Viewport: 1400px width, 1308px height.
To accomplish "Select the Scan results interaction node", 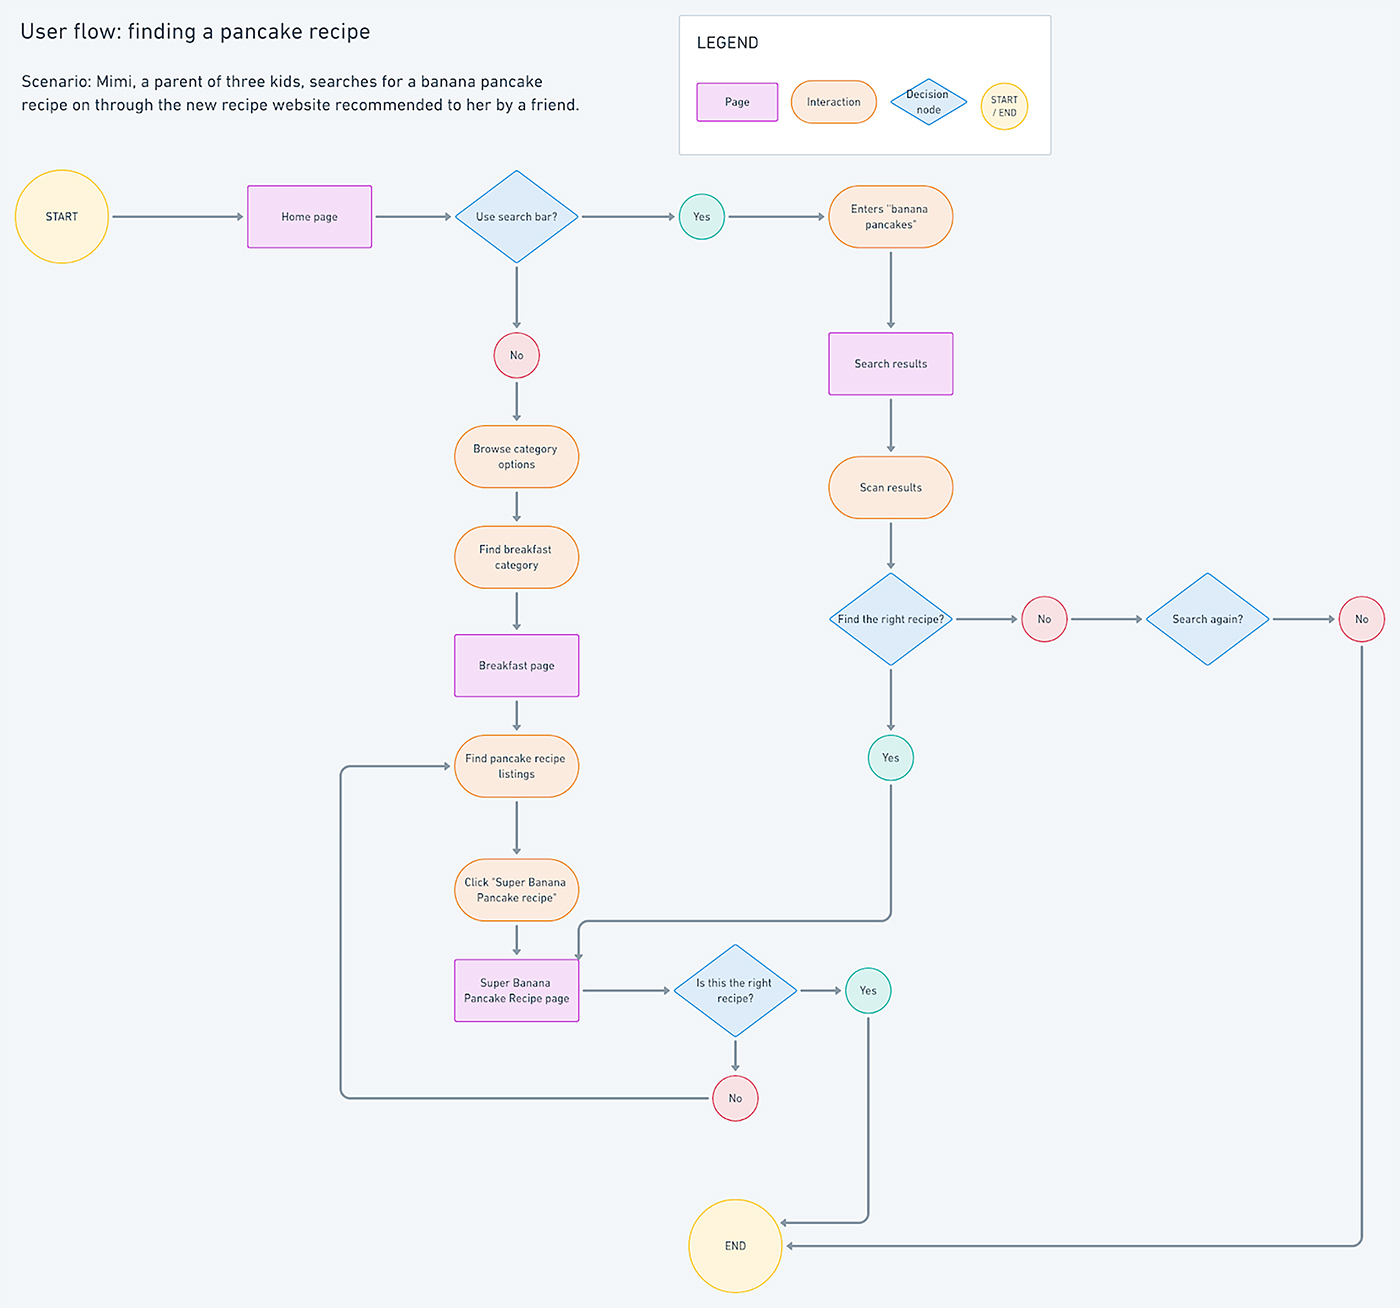I will click(x=890, y=488).
